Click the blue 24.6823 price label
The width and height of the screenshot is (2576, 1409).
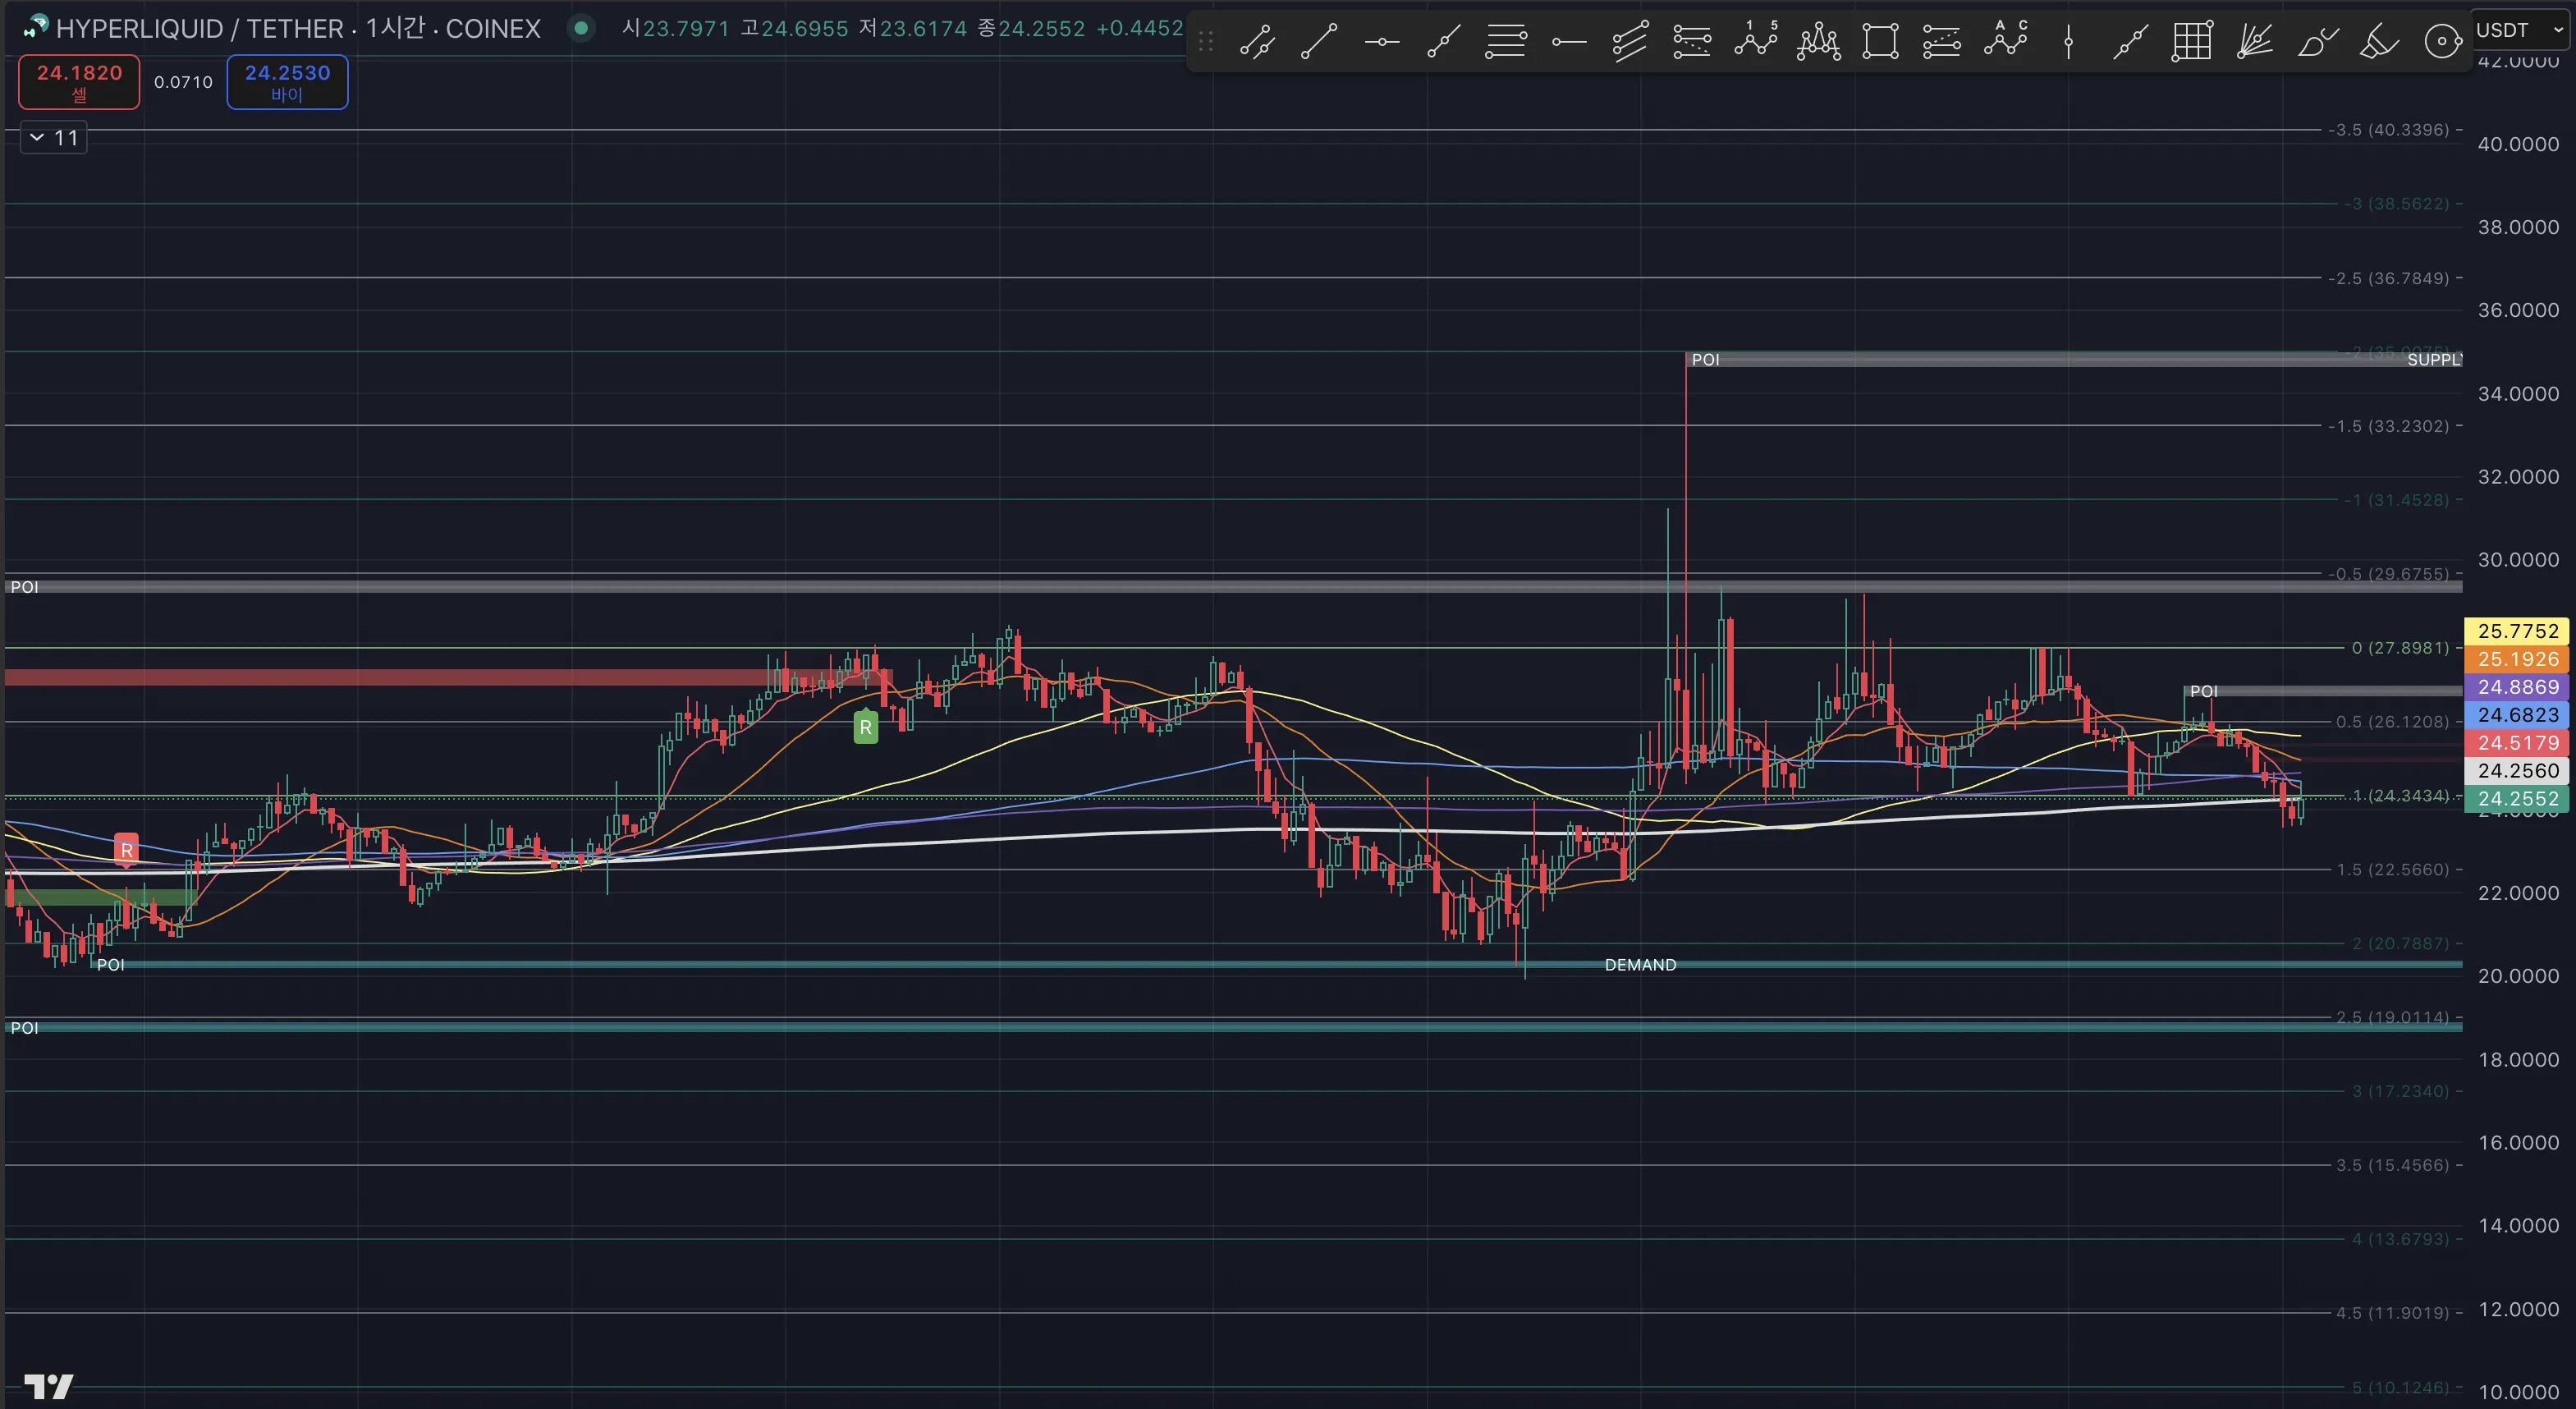click(x=2517, y=715)
